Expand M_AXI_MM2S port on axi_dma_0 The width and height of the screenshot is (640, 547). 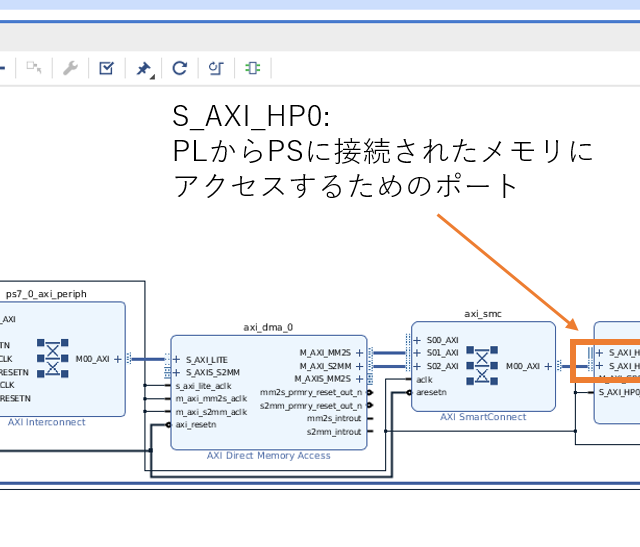coord(358,353)
